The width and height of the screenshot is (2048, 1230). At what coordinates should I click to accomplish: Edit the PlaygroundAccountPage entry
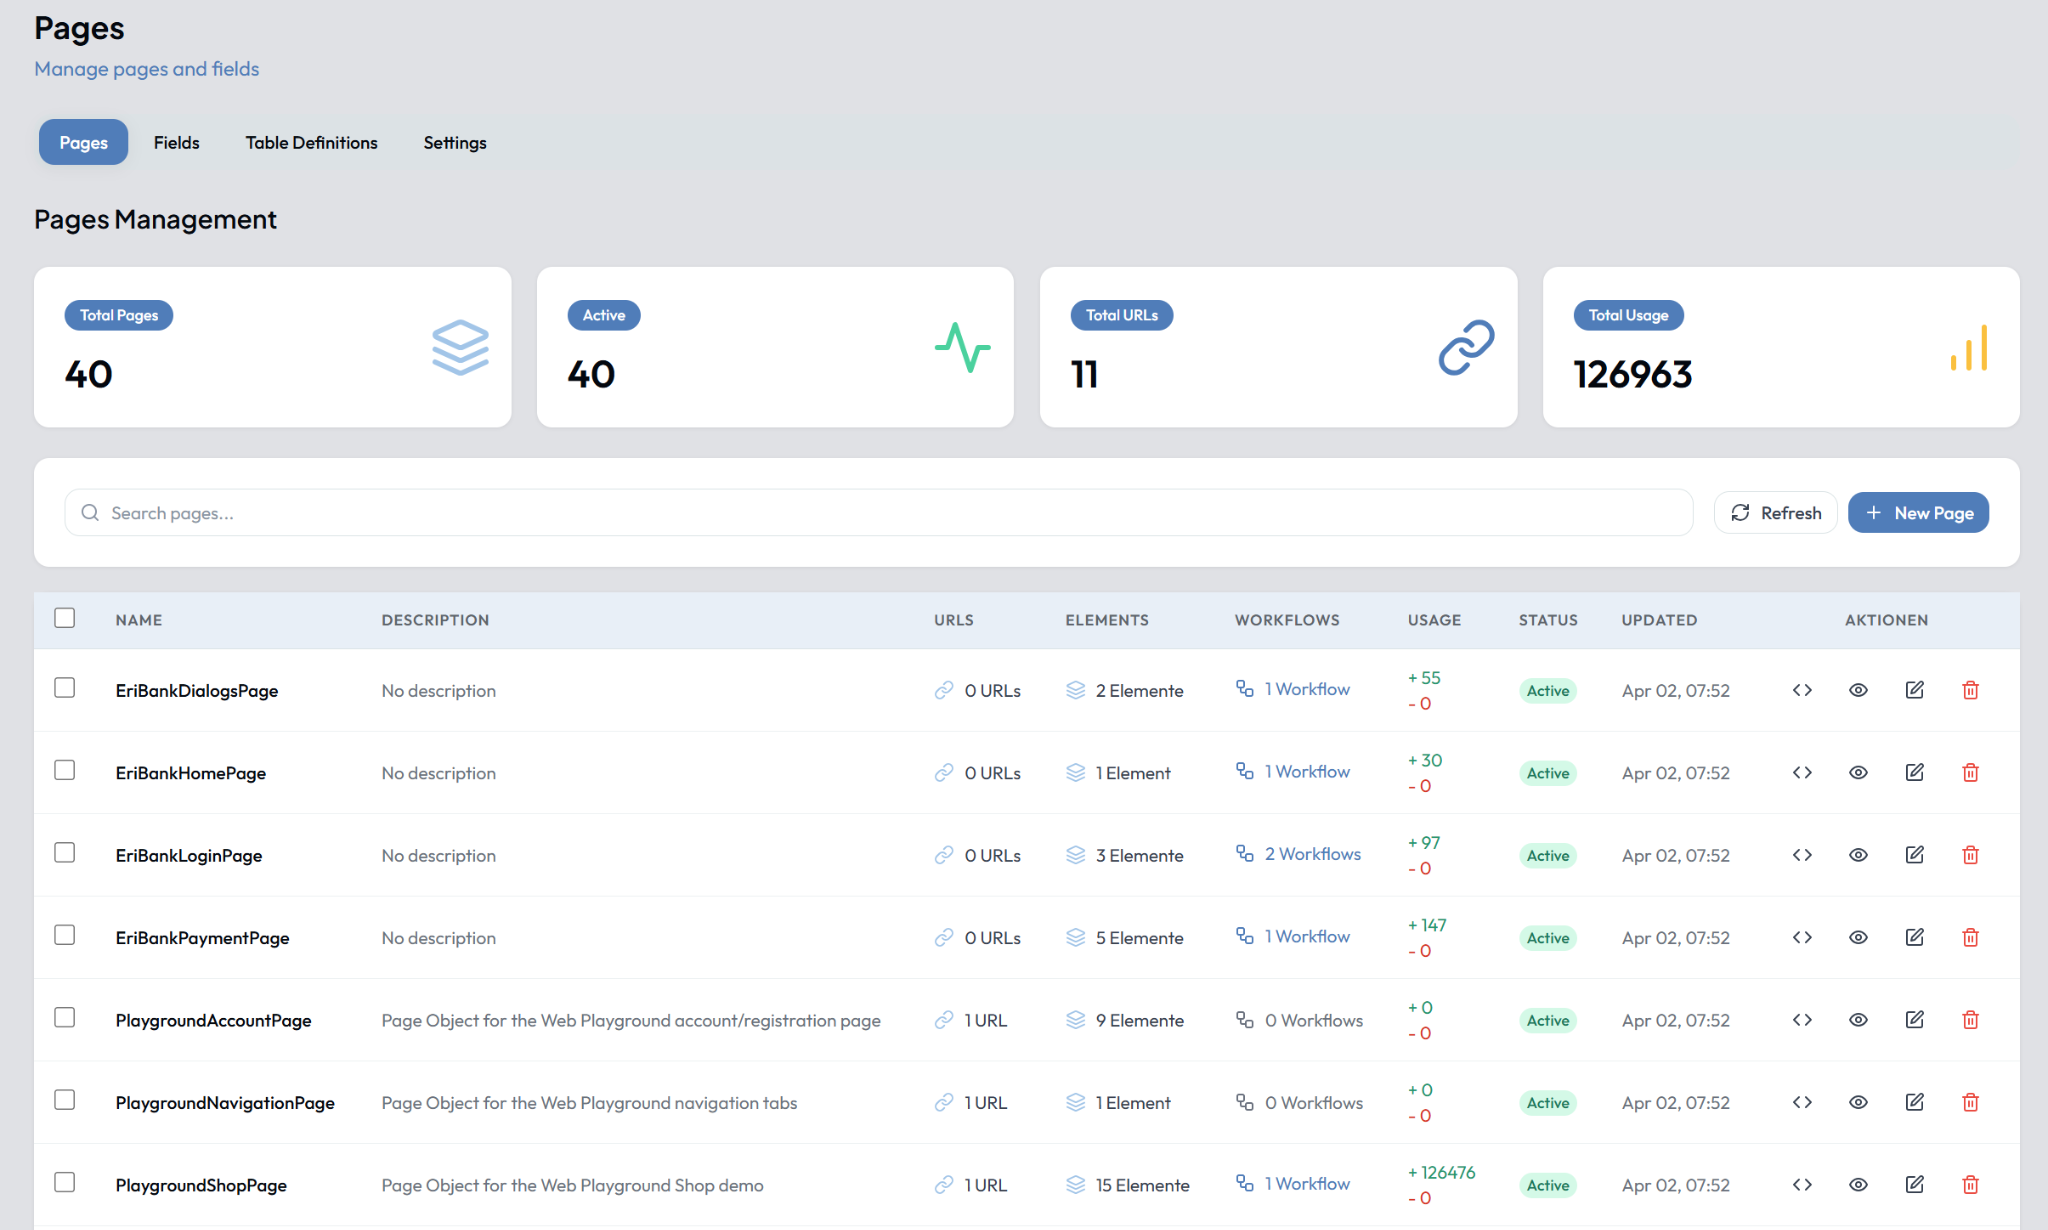pos(1914,1020)
